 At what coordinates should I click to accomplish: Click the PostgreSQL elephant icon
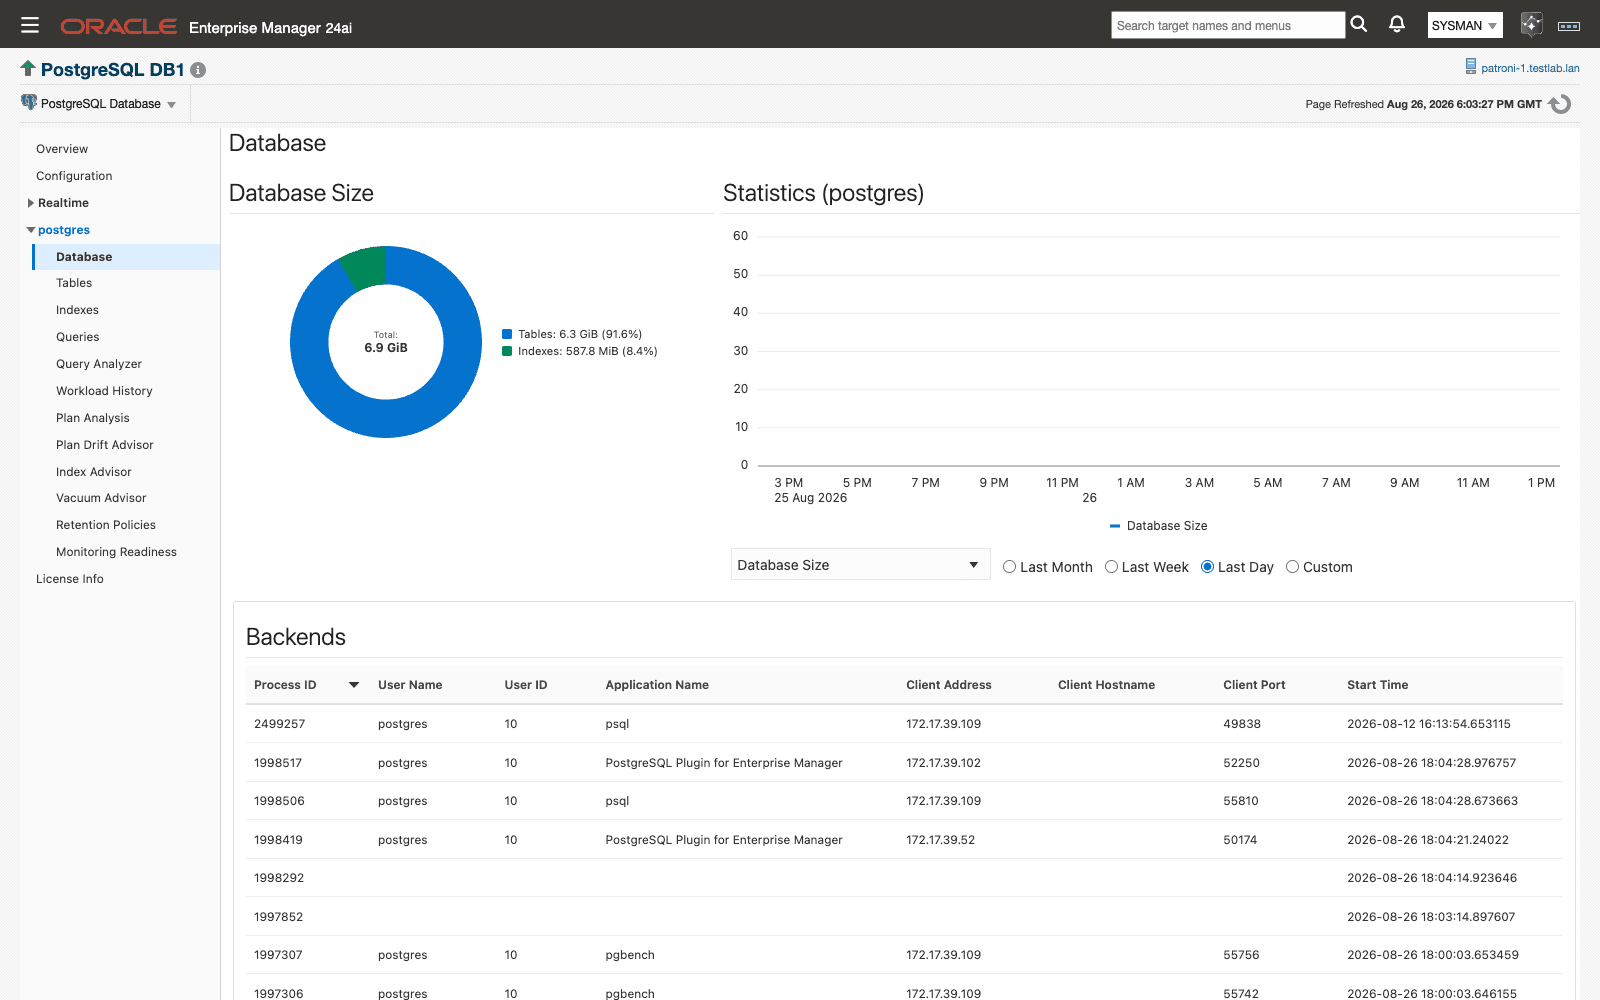click(x=29, y=102)
